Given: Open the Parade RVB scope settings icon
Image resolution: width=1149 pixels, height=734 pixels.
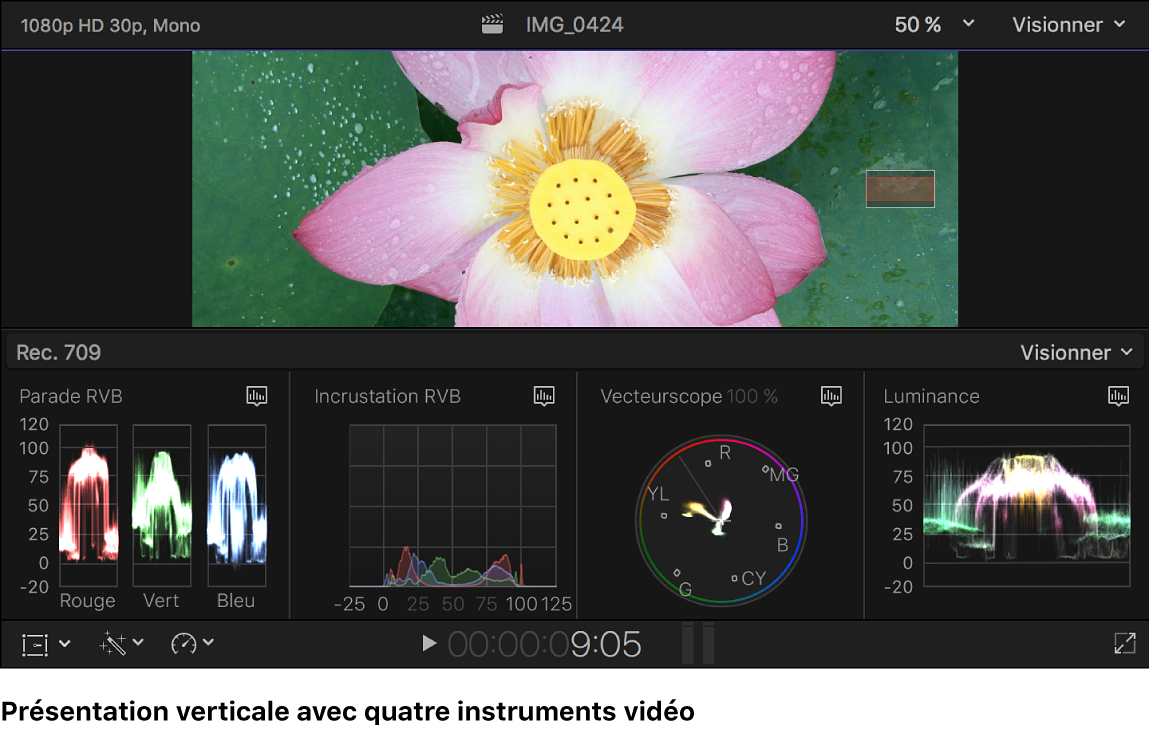Looking at the screenshot, I should 256,396.
